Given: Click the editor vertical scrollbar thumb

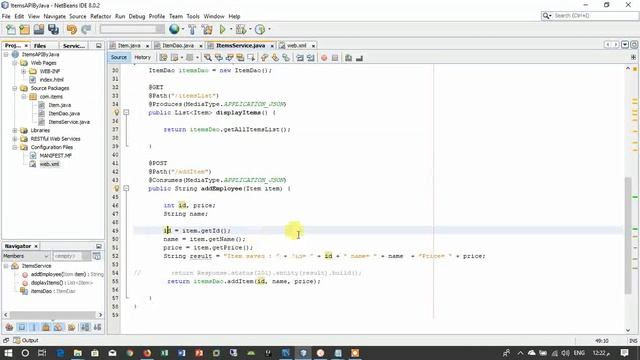Looking at the screenshot, I should [x=628, y=235].
